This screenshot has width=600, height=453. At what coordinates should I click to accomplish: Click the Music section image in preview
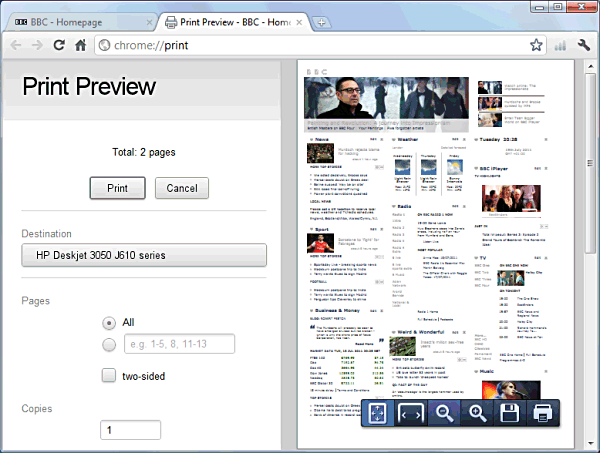[x=511, y=390]
